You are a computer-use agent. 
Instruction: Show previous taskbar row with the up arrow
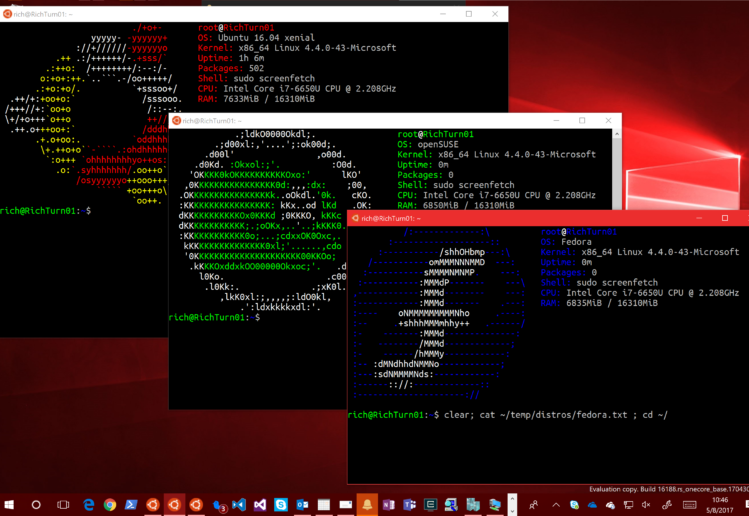(512, 499)
